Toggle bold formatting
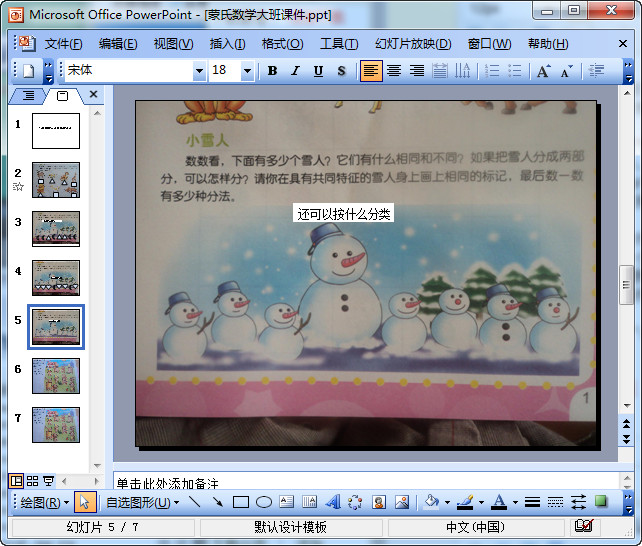The height and width of the screenshot is (546, 642). (272, 71)
